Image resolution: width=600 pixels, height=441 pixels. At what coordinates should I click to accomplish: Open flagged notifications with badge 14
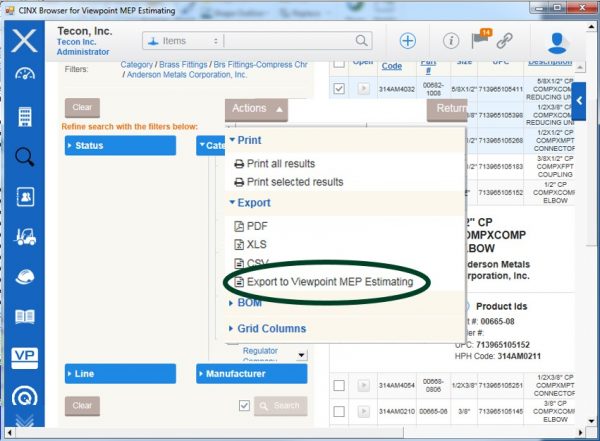(480, 38)
